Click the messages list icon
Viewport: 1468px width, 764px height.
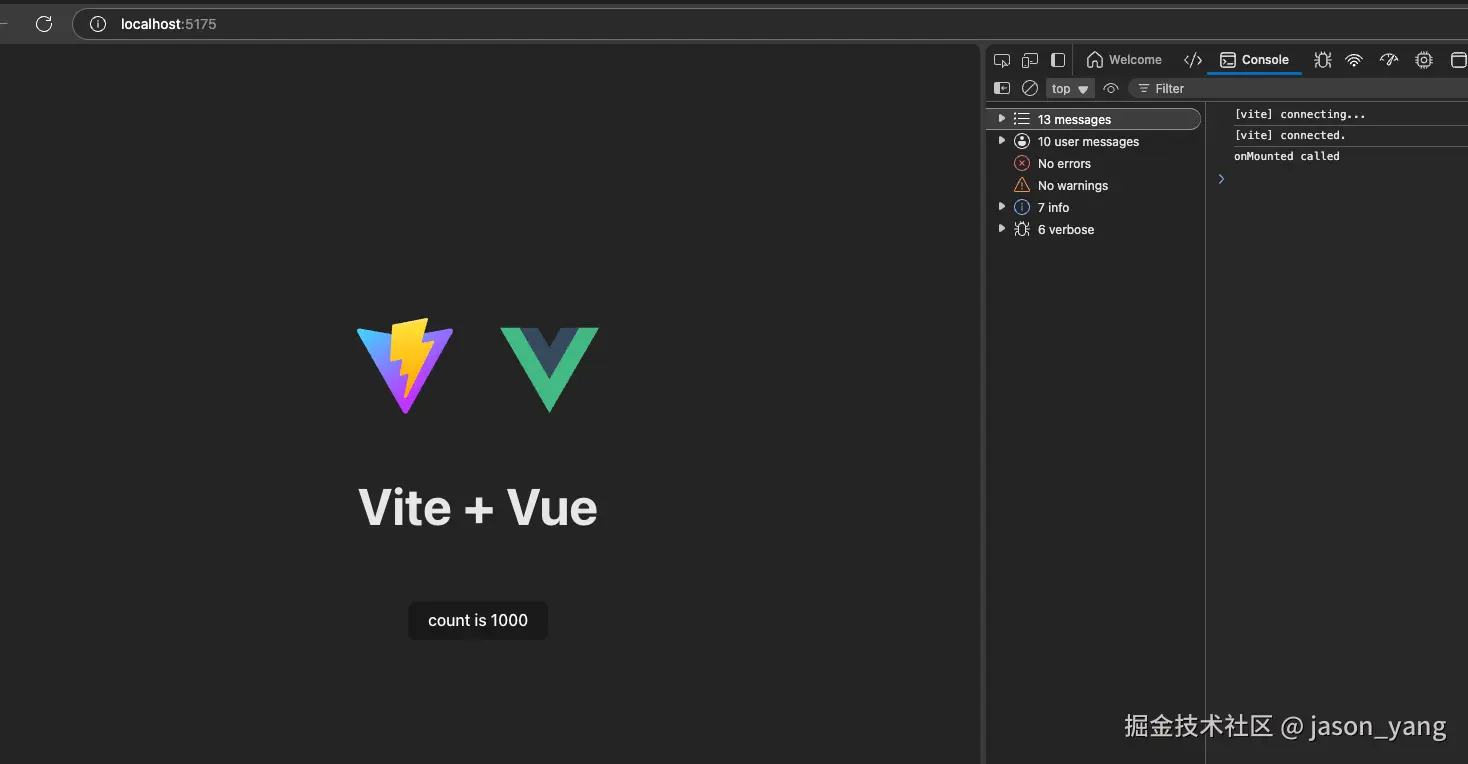pos(1022,119)
